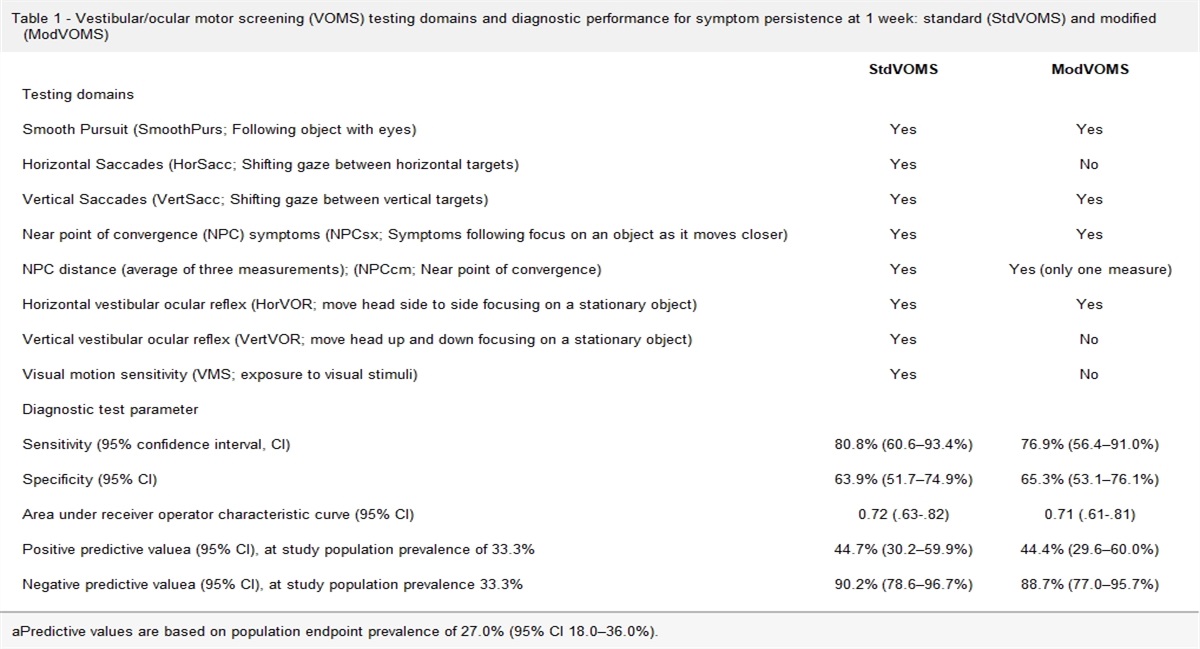Click the Vertical vestibular ocular reflex row
The image size is (1200, 649).
point(357,339)
